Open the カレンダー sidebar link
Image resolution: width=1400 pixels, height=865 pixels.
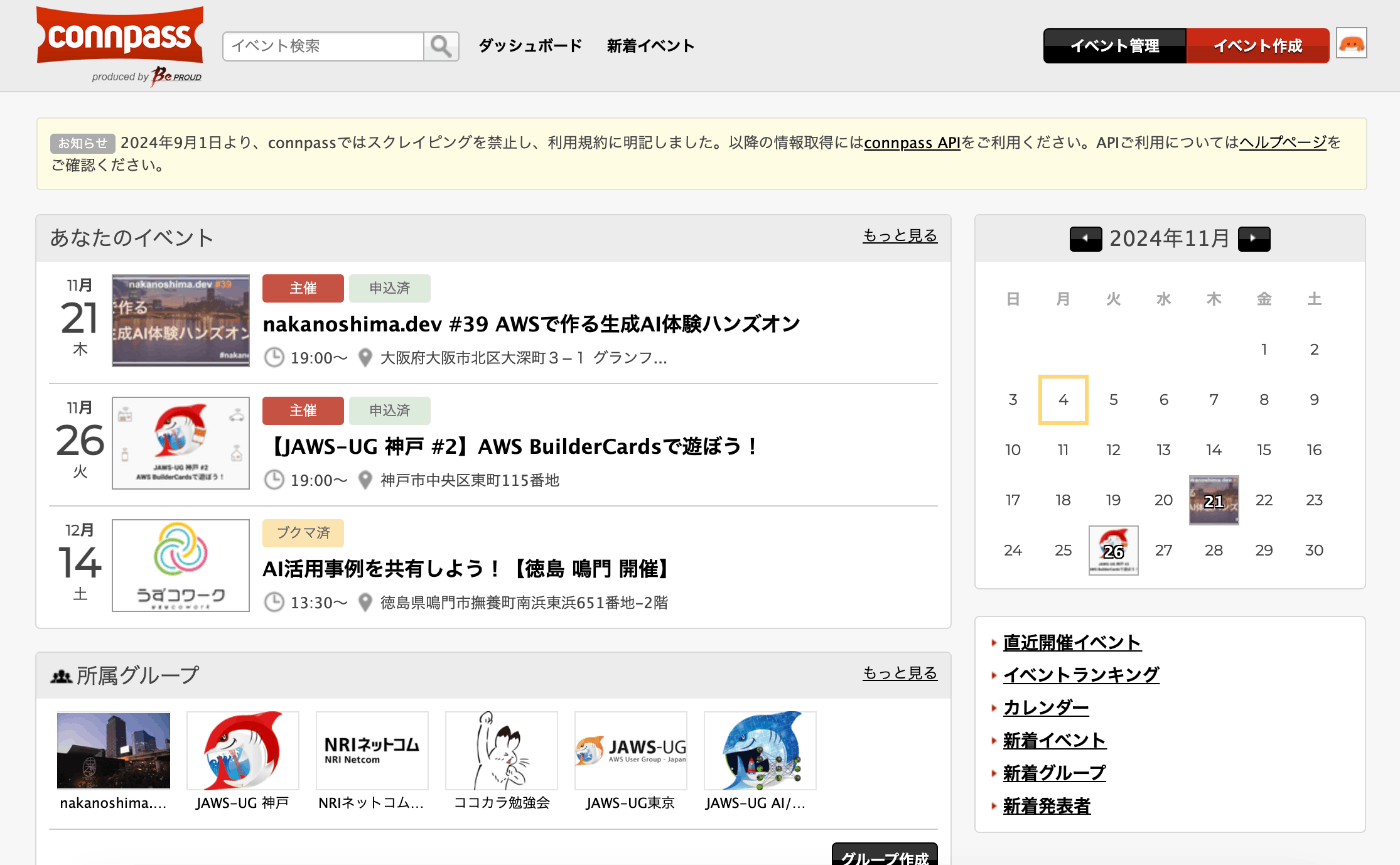click(x=1046, y=708)
